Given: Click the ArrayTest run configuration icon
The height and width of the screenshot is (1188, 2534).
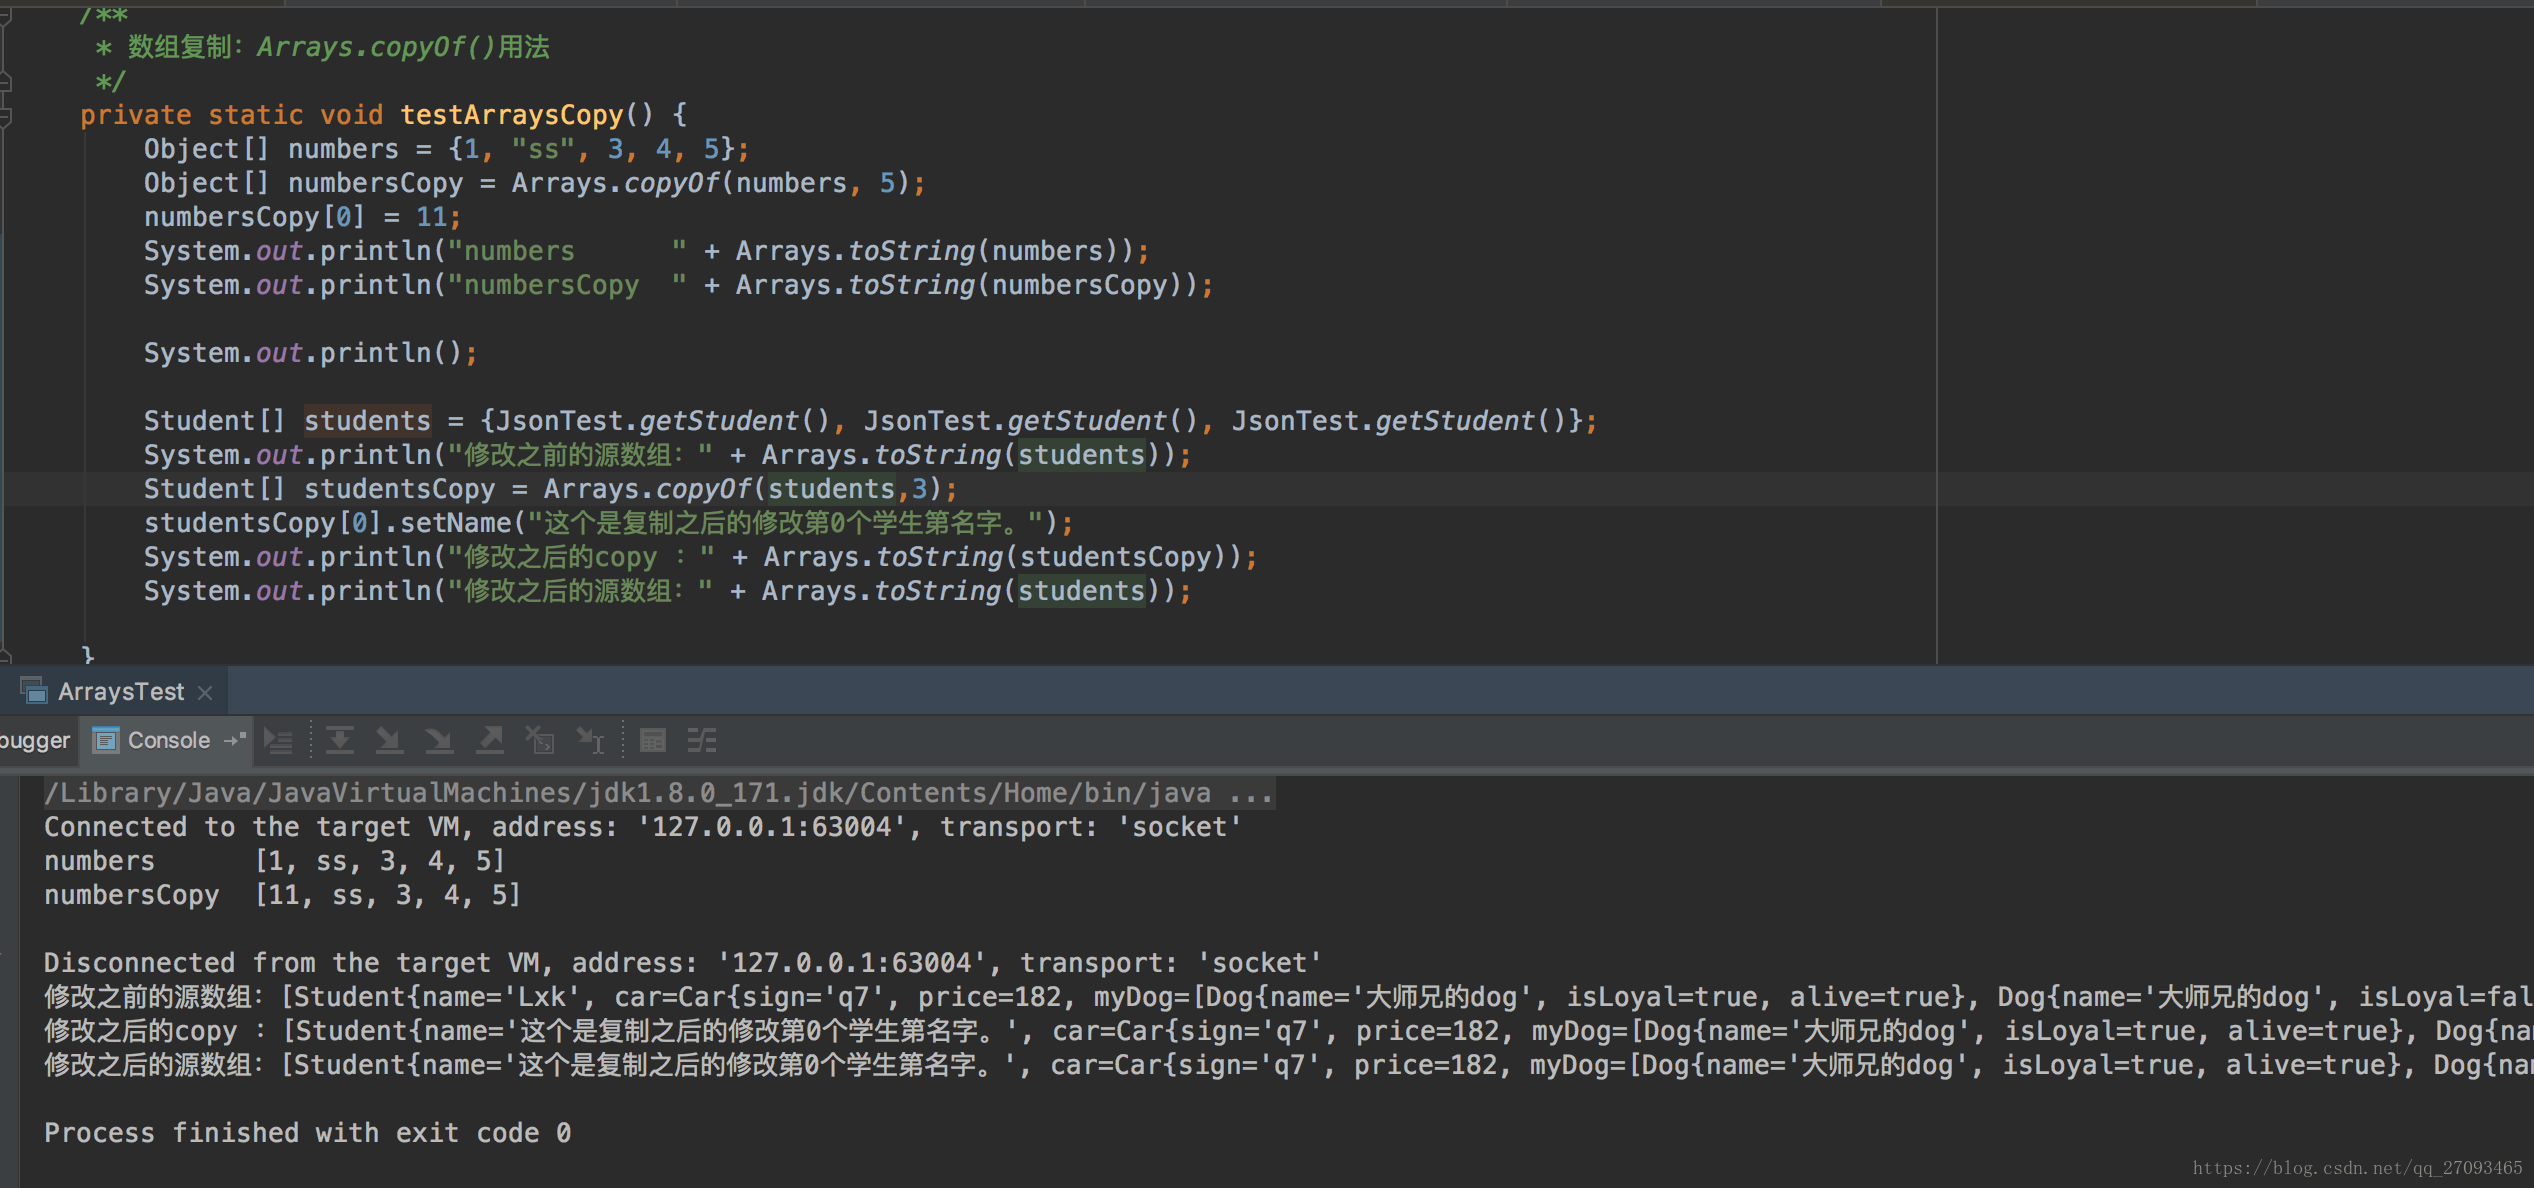Looking at the screenshot, I should coord(34,691).
